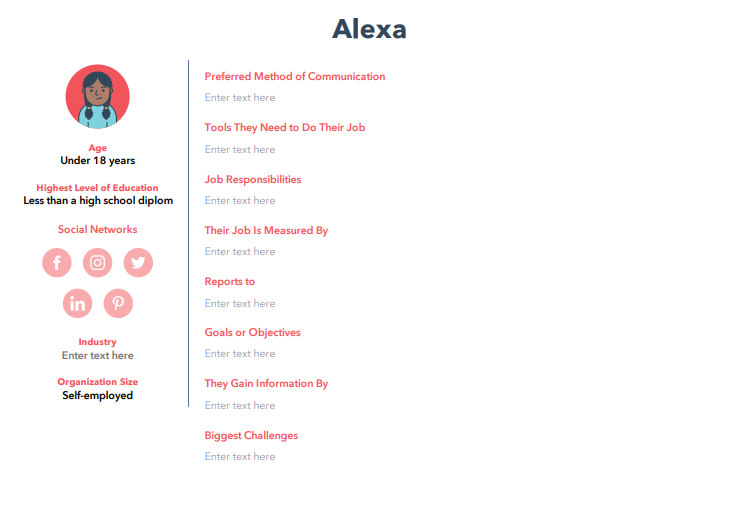Click the They Gain Information By field
This screenshot has width=731, height=515.
[240, 406]
